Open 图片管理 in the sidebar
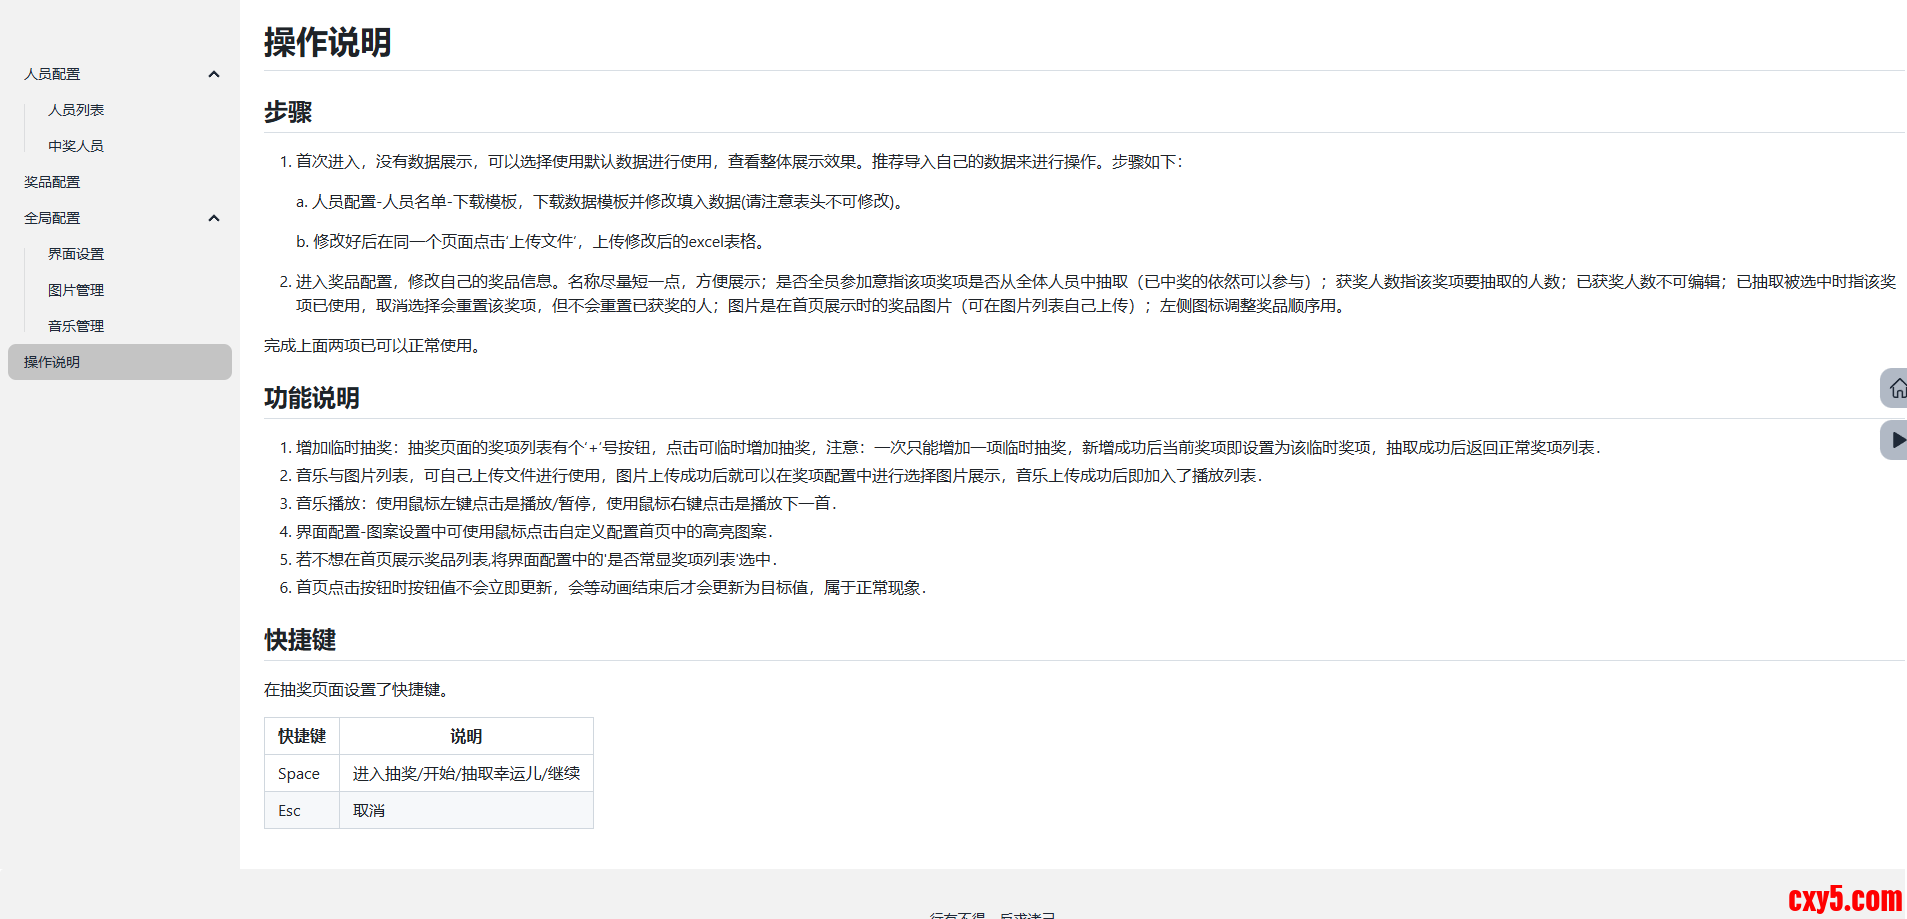 click(76, 290)
